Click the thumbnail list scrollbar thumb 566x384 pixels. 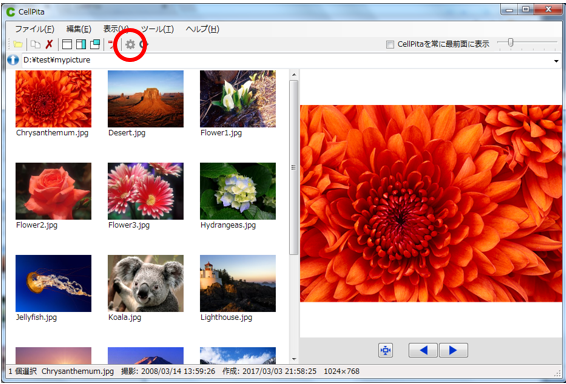pos(294,167)
